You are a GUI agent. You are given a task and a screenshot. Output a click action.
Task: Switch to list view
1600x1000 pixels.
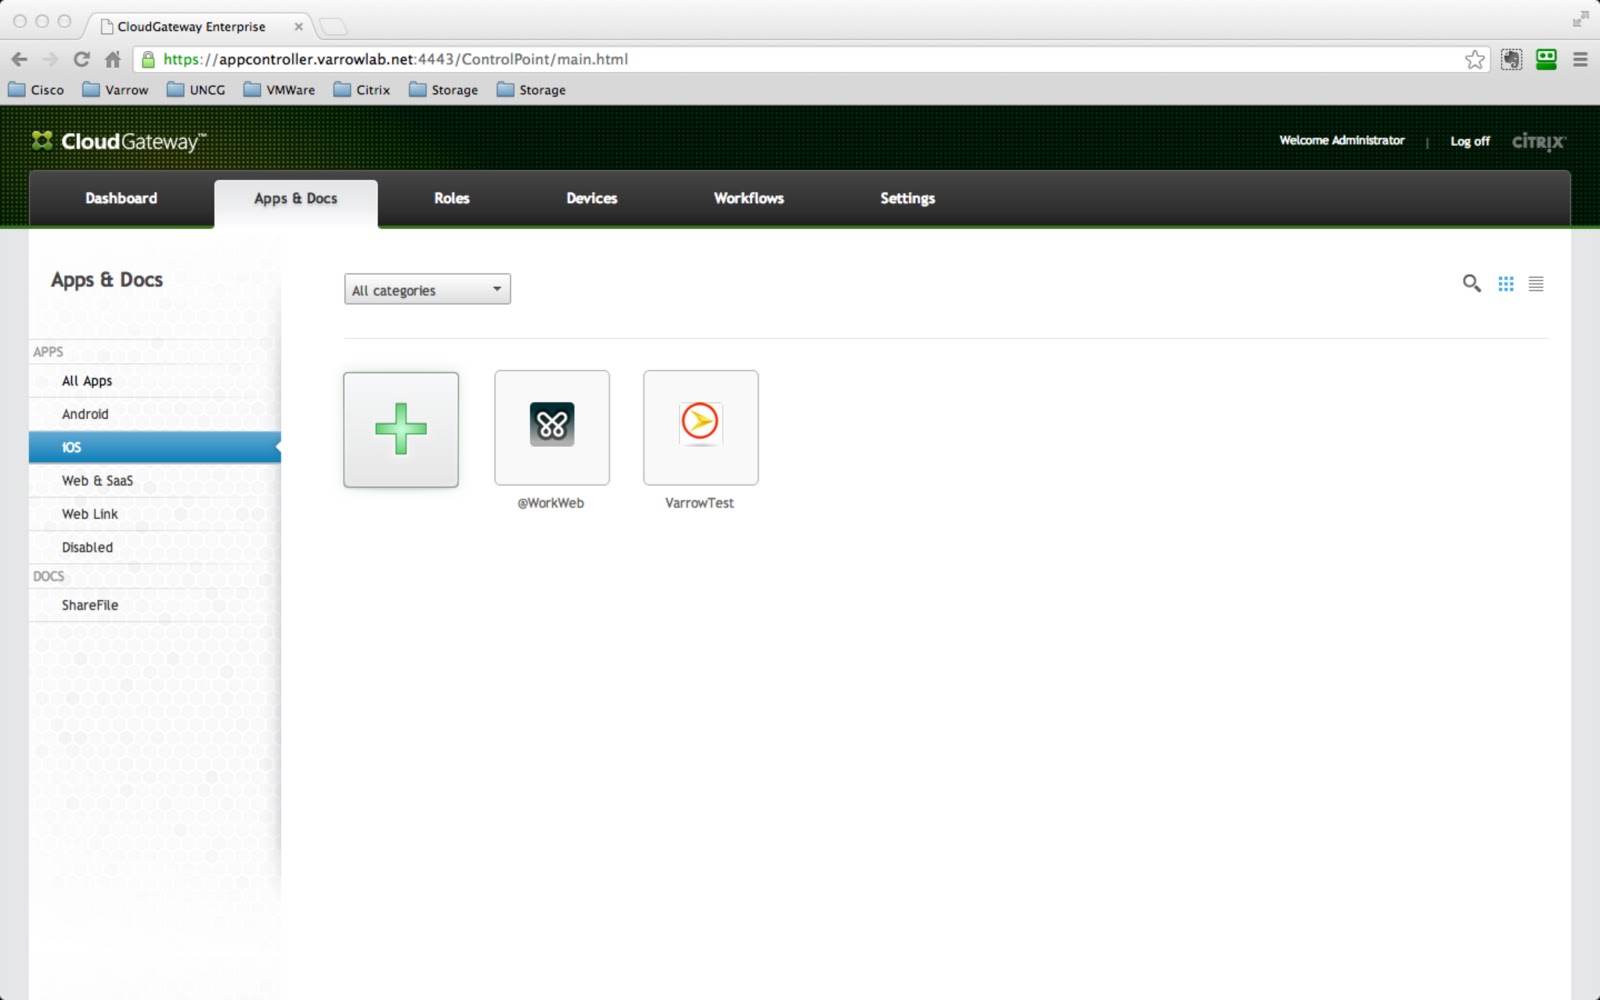tap(1536, 284)
